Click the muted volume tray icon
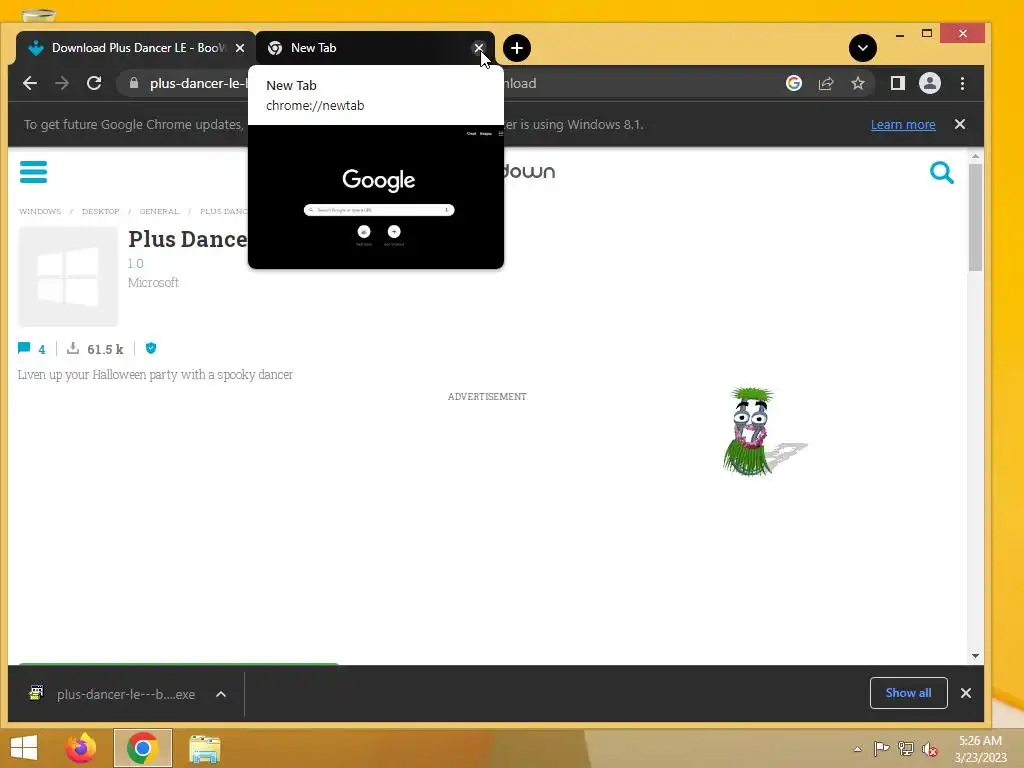The height and width of the screenshot is (768, 1024). coord(930,749)
